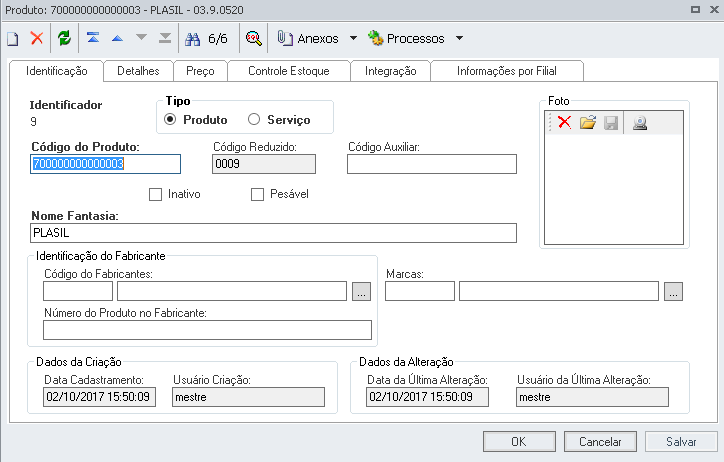This screenshot has height=462, width=724.
Task: Click the red X delete record icon
Action: 37,38
